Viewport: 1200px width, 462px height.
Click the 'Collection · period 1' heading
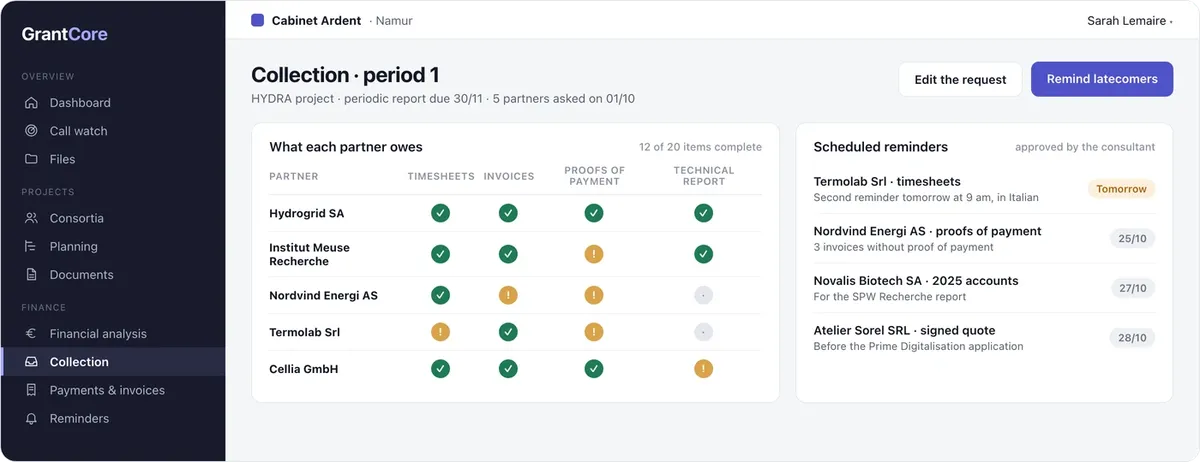point(345,75)
